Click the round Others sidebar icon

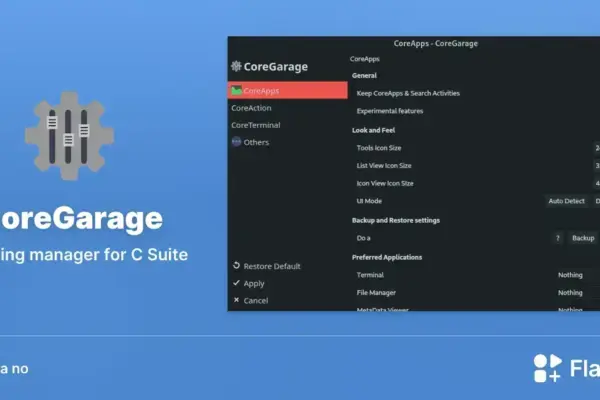tap(236, 142)
